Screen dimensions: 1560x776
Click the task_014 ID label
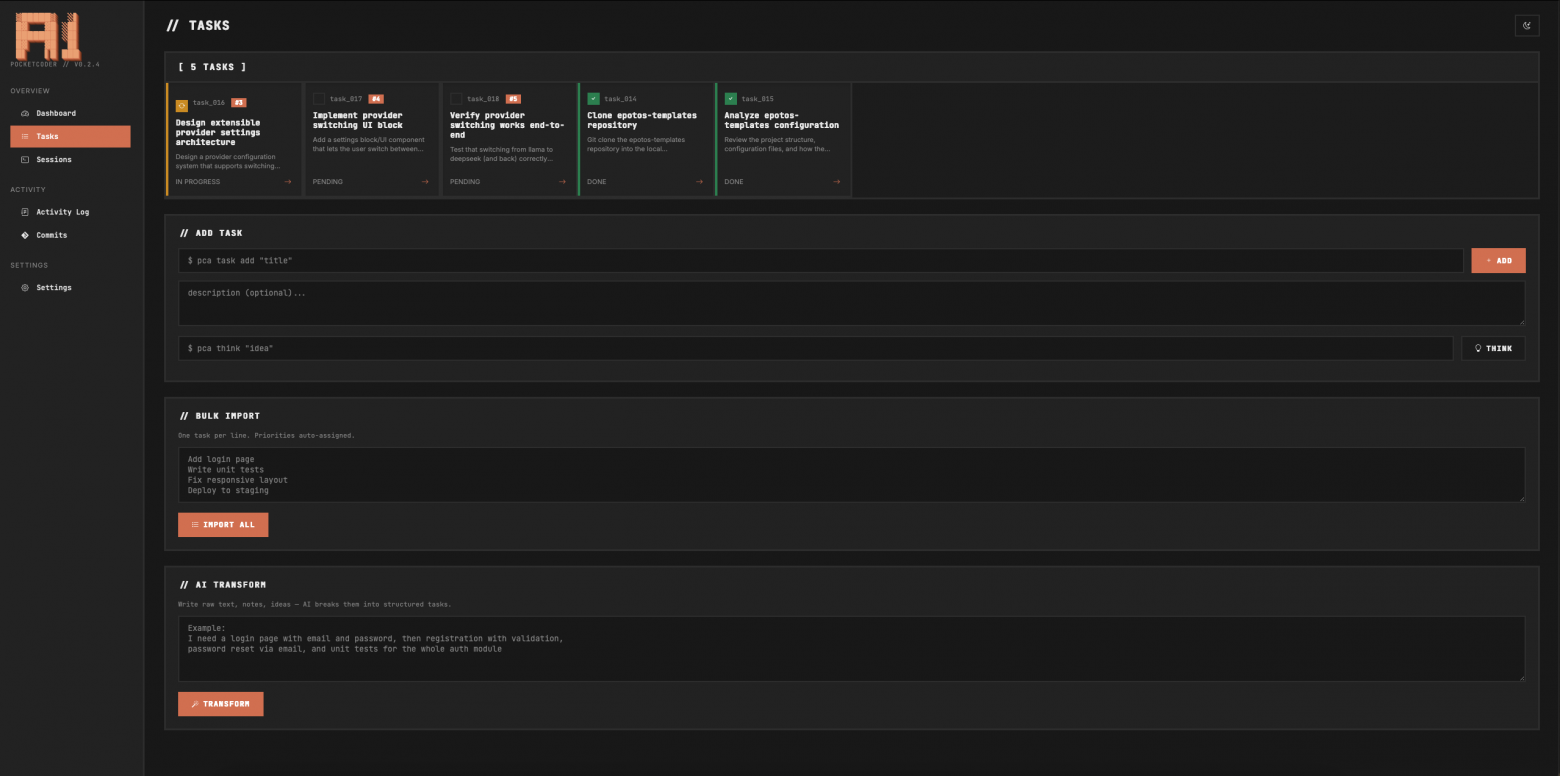(x=620, y=99)
